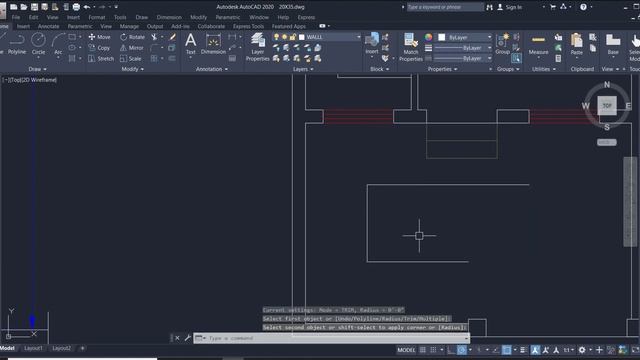
Task: Toggle layer on/off lightbulb for WALLL layer
Action: click(276, 37)
